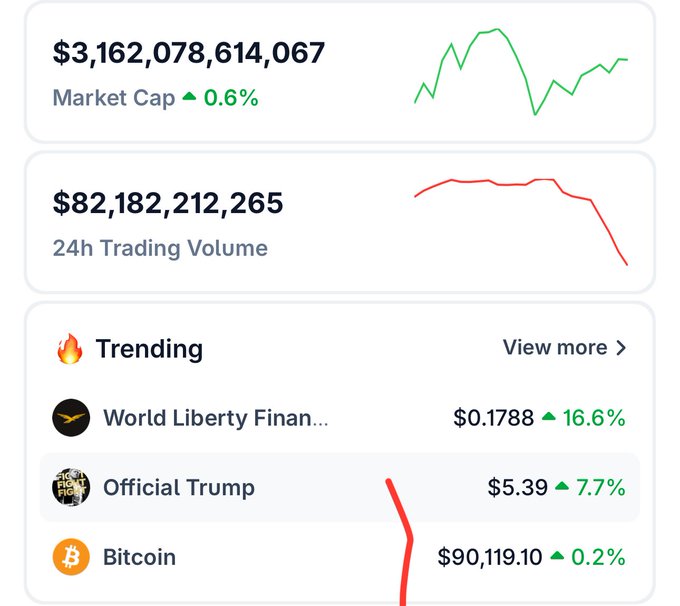Viewport: 680px width, 606px height.
Task: Click the green arrow next to 16.6%
Action: click(548, 418)
